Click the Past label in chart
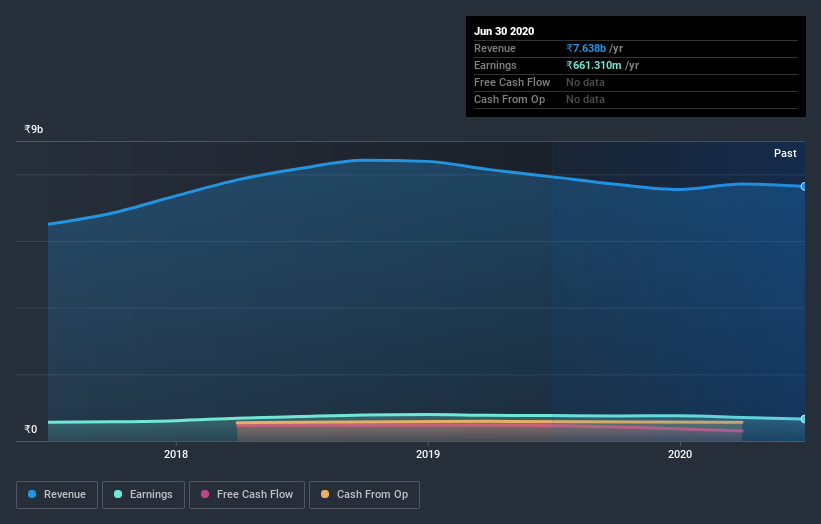Viewport: 821px width, 524px height. [785, 153]
